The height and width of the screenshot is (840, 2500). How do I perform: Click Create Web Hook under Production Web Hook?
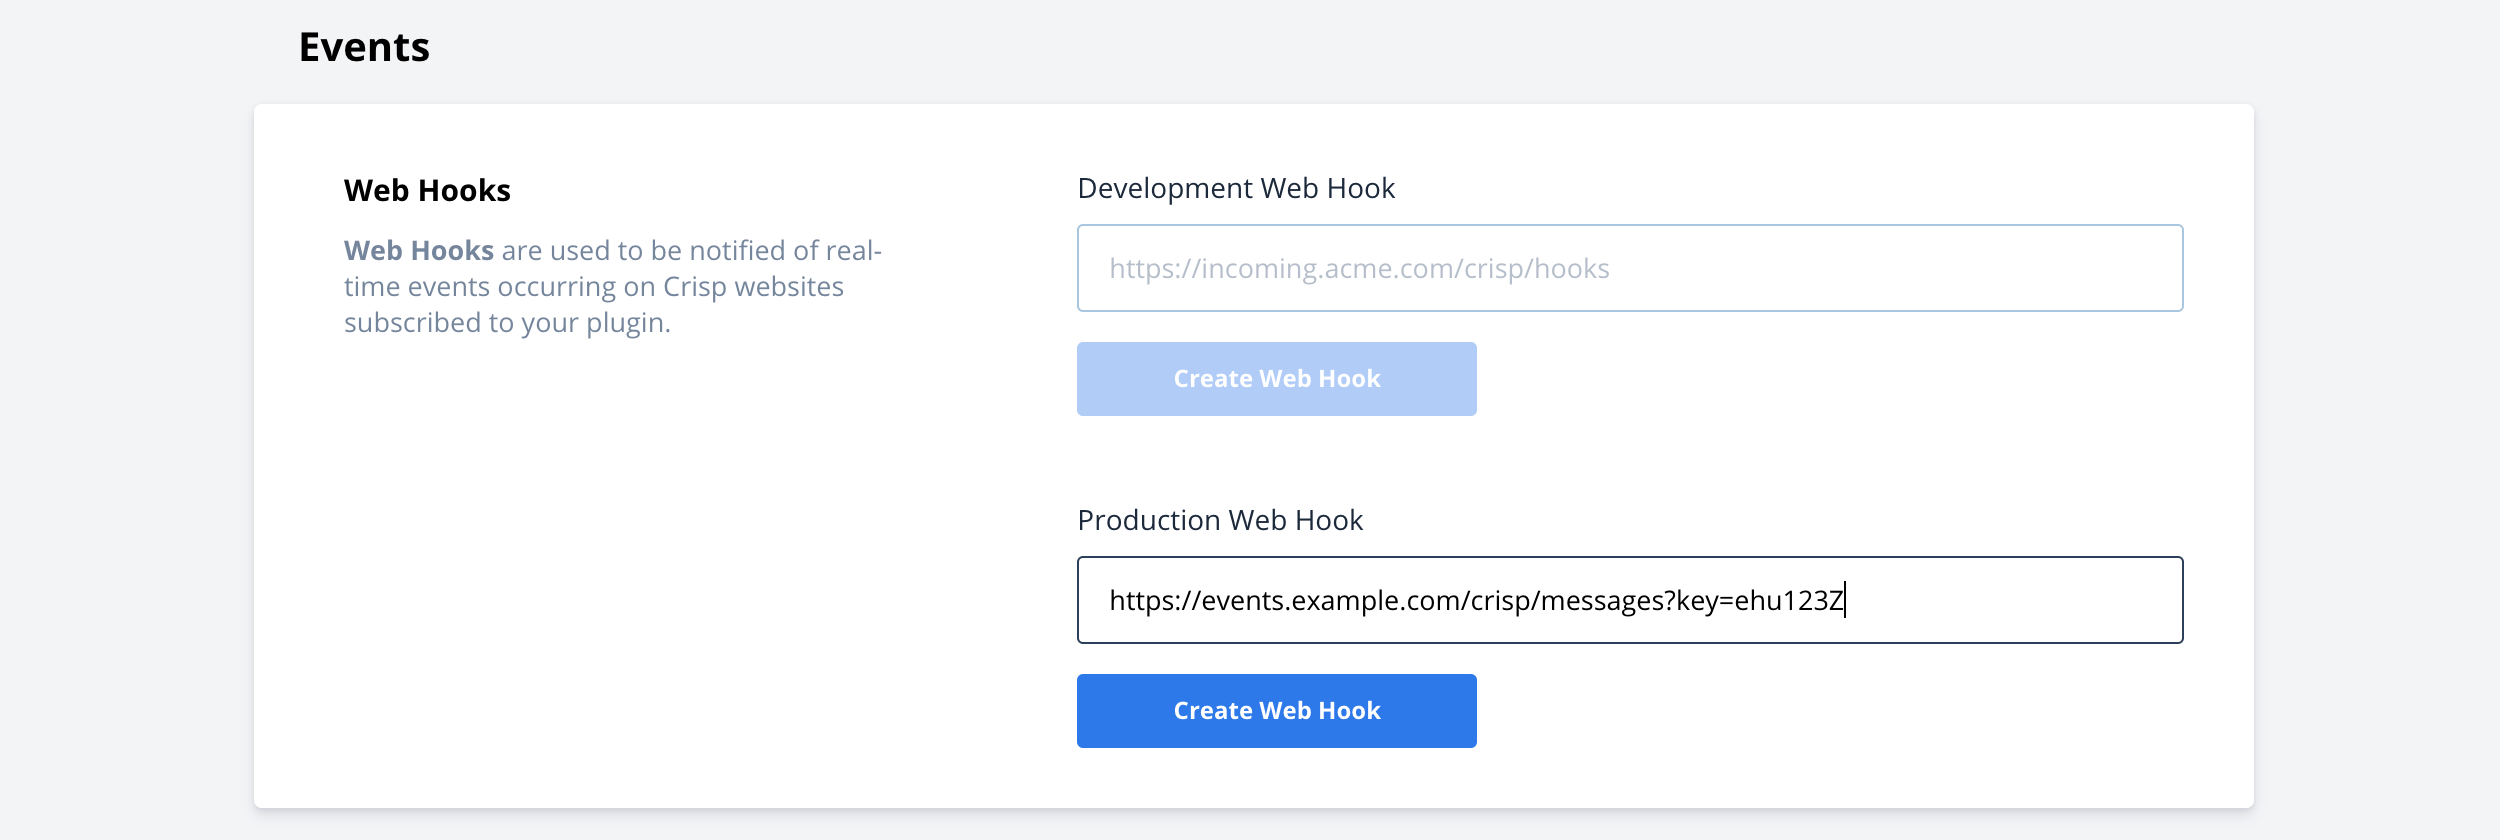1277,711
